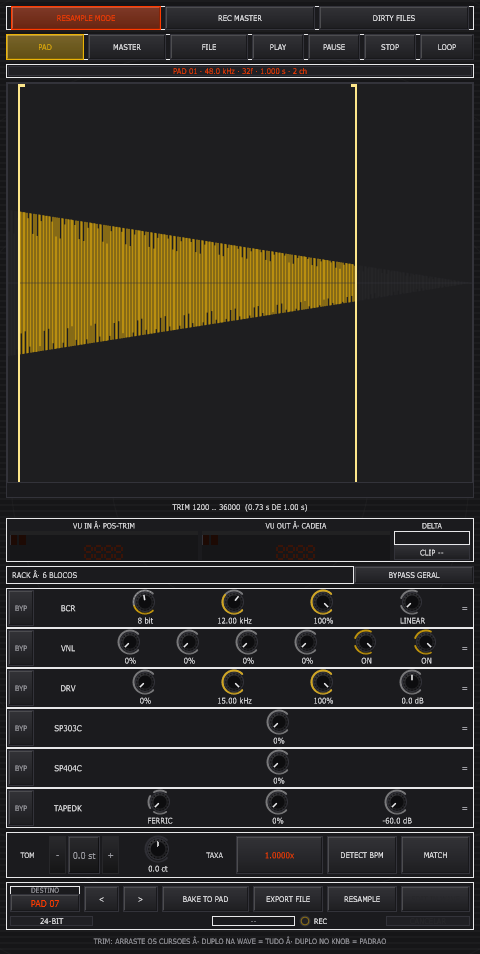
Task: Click PAD 07 destination field
Action: (x=45, y=904)
